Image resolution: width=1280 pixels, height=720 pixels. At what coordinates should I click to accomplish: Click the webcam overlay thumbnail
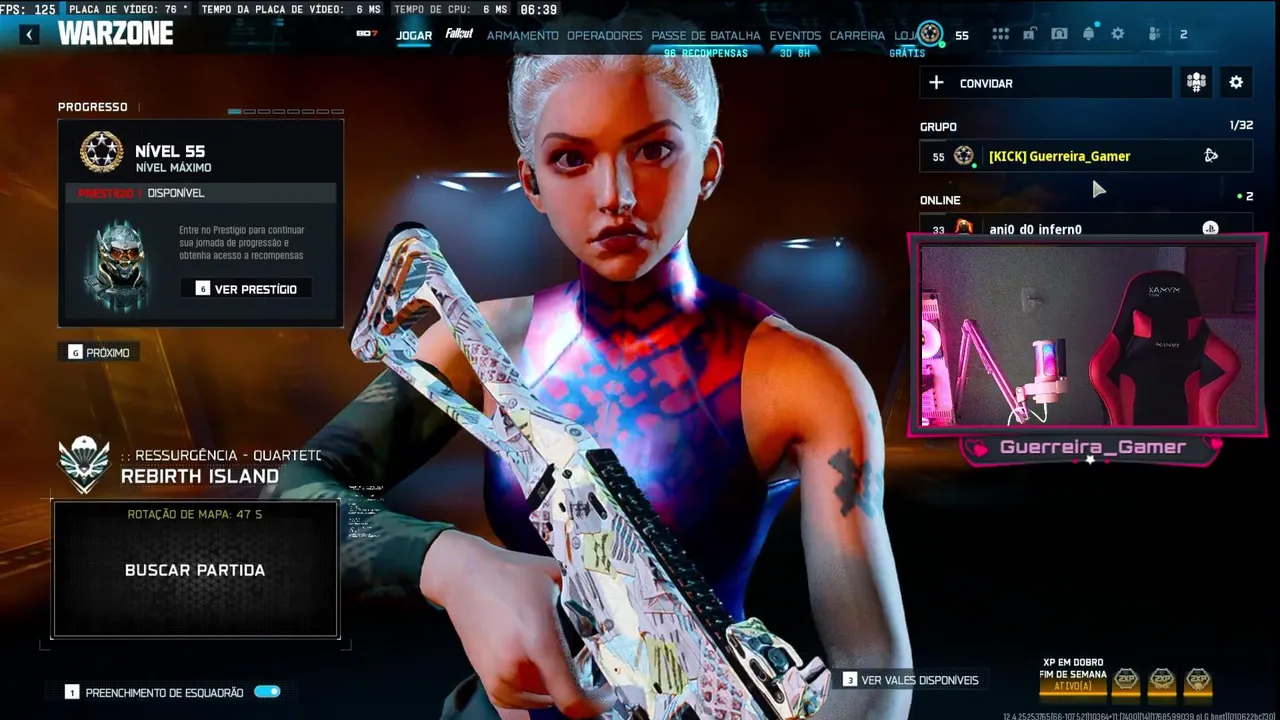(1087, 336)
